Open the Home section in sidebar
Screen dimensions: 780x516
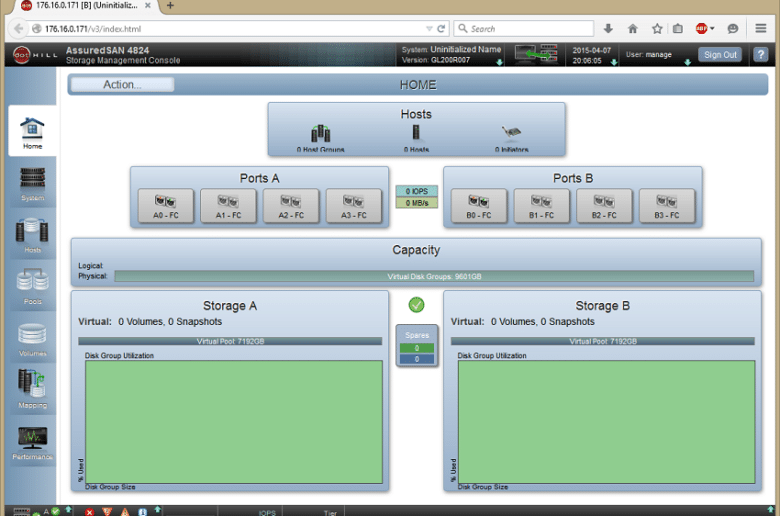[x=32, y=131]
